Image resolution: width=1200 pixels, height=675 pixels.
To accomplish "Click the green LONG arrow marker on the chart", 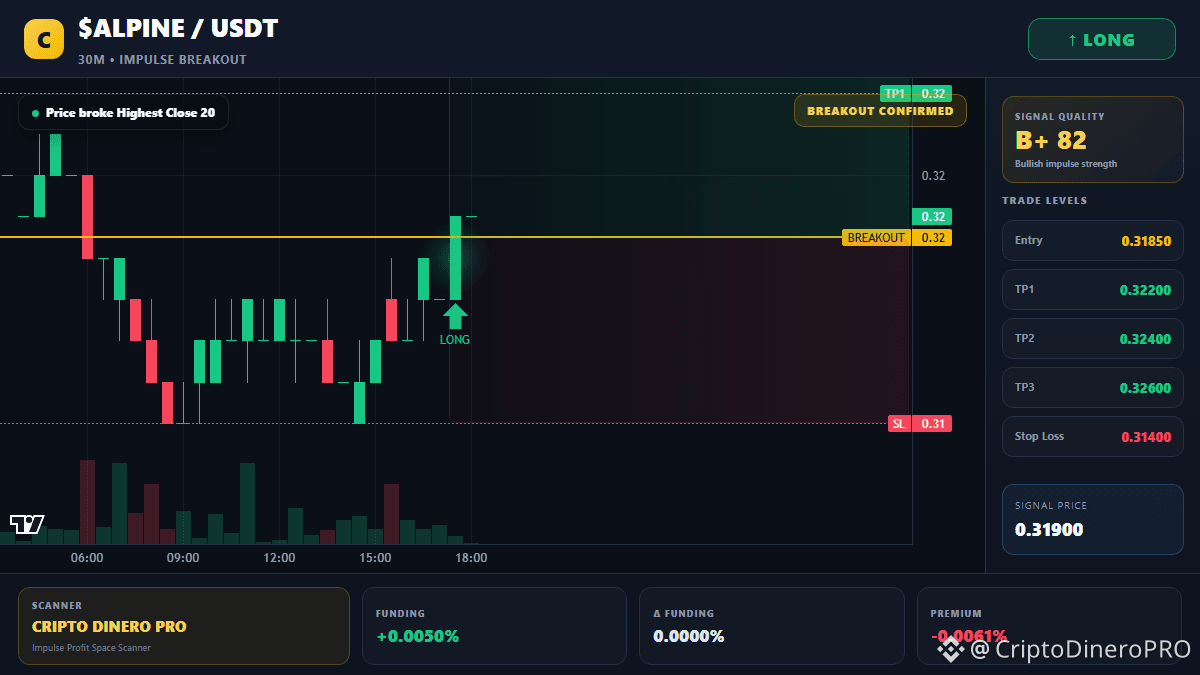I will click(x=455, y=316).
